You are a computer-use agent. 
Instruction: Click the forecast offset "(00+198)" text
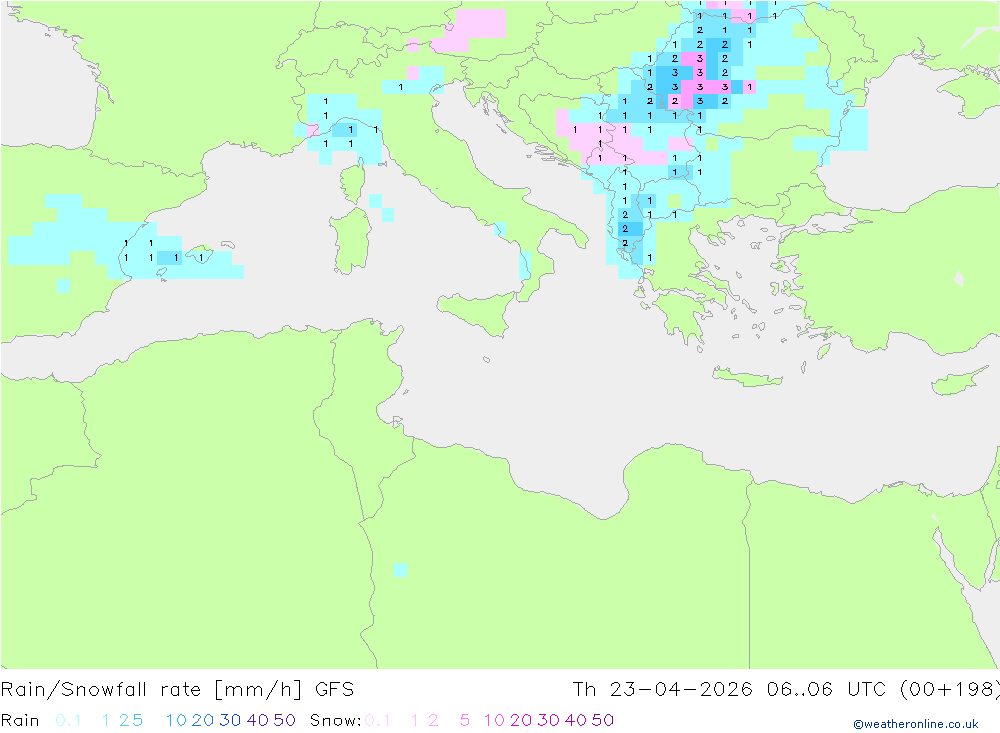(949, 690)
